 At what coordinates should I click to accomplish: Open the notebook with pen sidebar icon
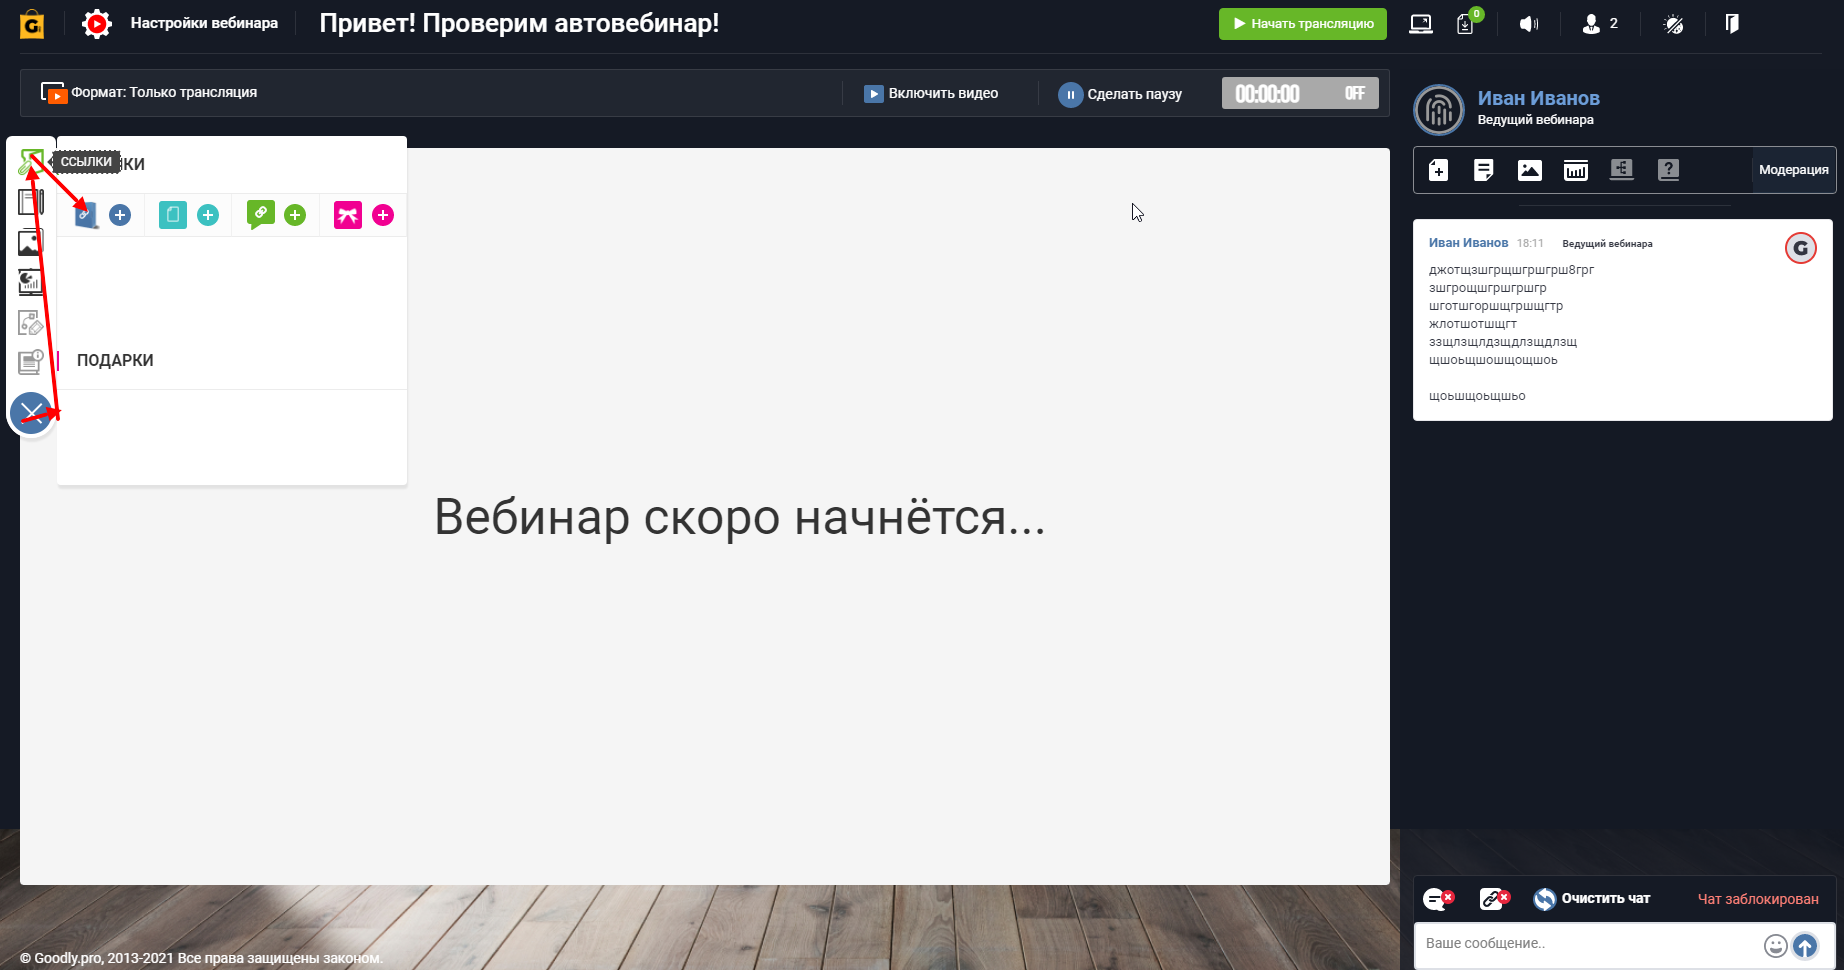pyautogui.click(x=31, y=202)
